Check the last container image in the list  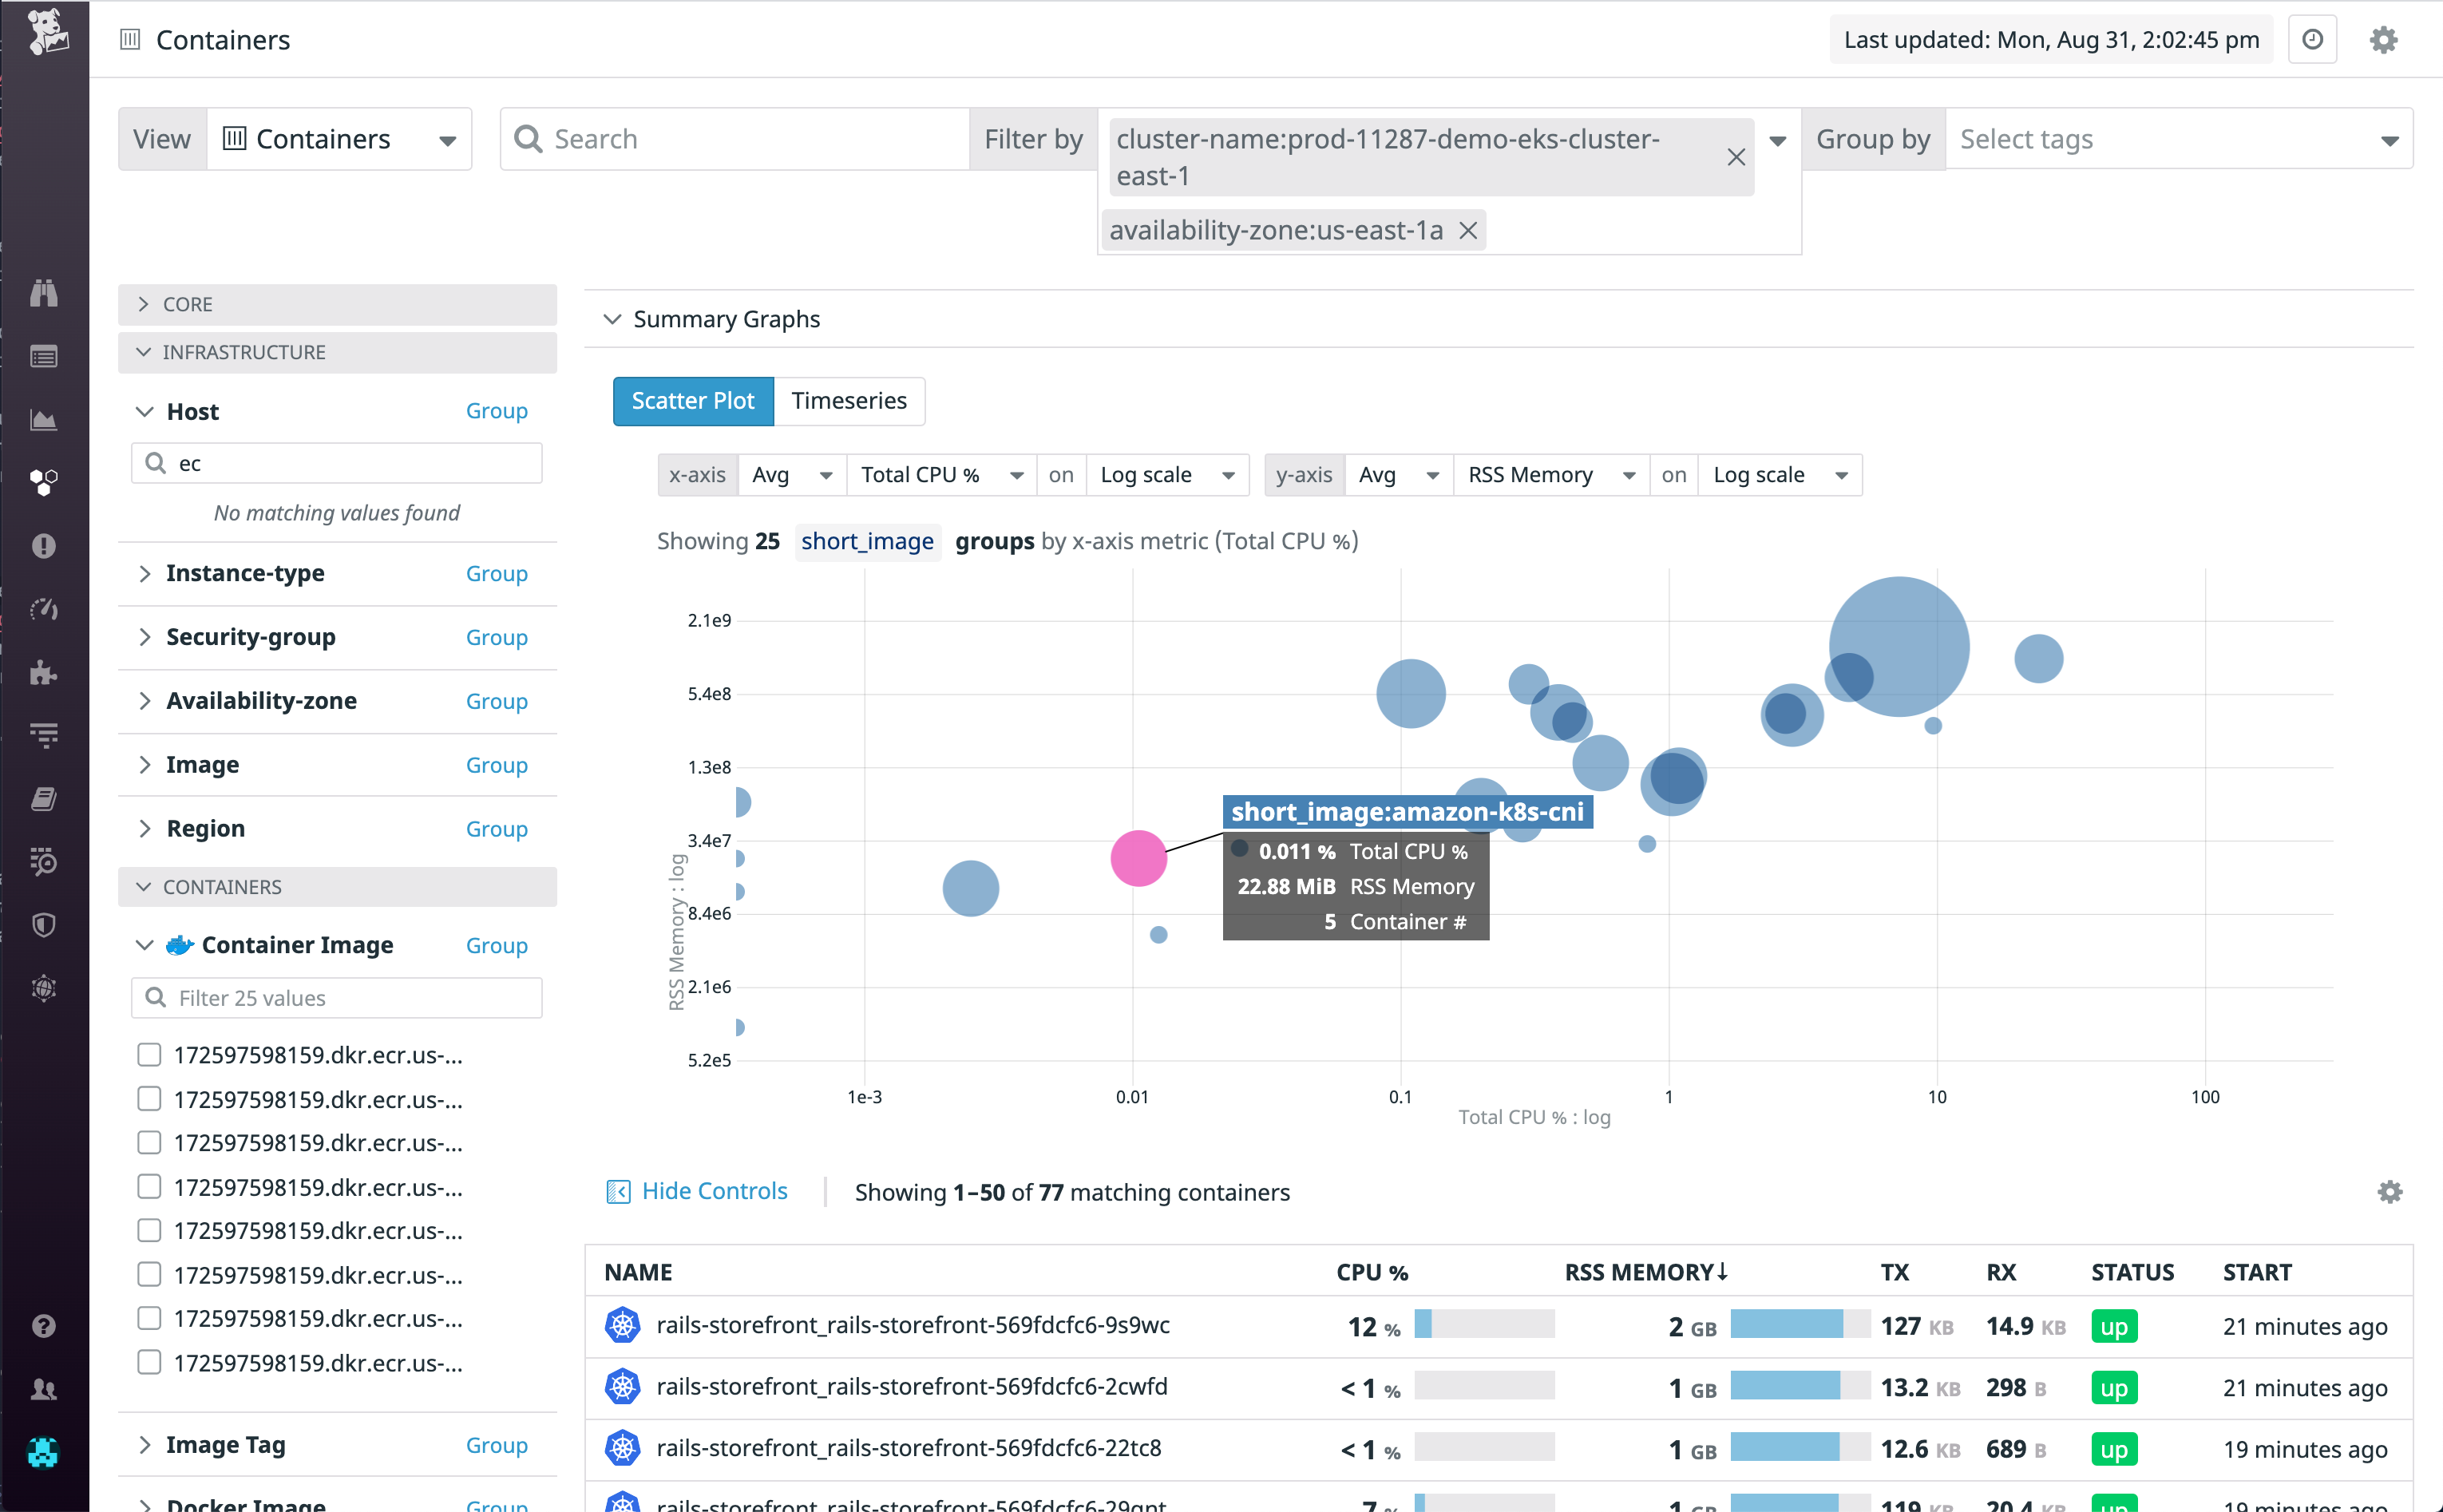point(148,1362)
